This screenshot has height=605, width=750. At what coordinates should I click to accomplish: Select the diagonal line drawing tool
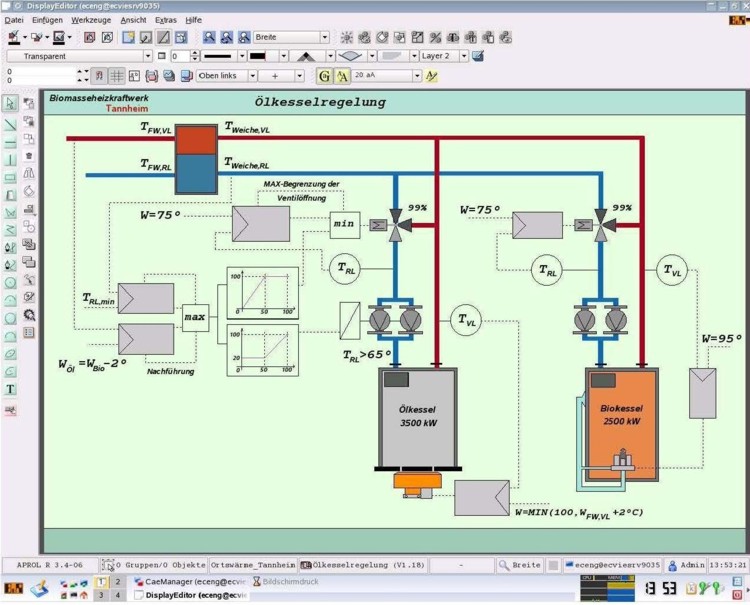click(10, 125)
